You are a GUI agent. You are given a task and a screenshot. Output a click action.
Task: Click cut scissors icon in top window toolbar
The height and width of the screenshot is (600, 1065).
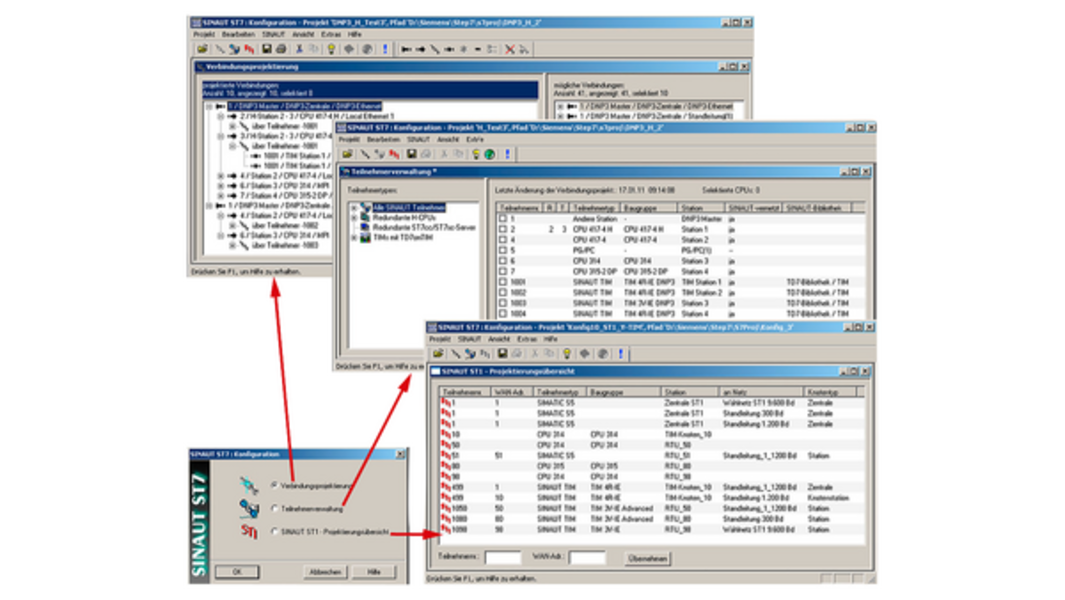299,49
